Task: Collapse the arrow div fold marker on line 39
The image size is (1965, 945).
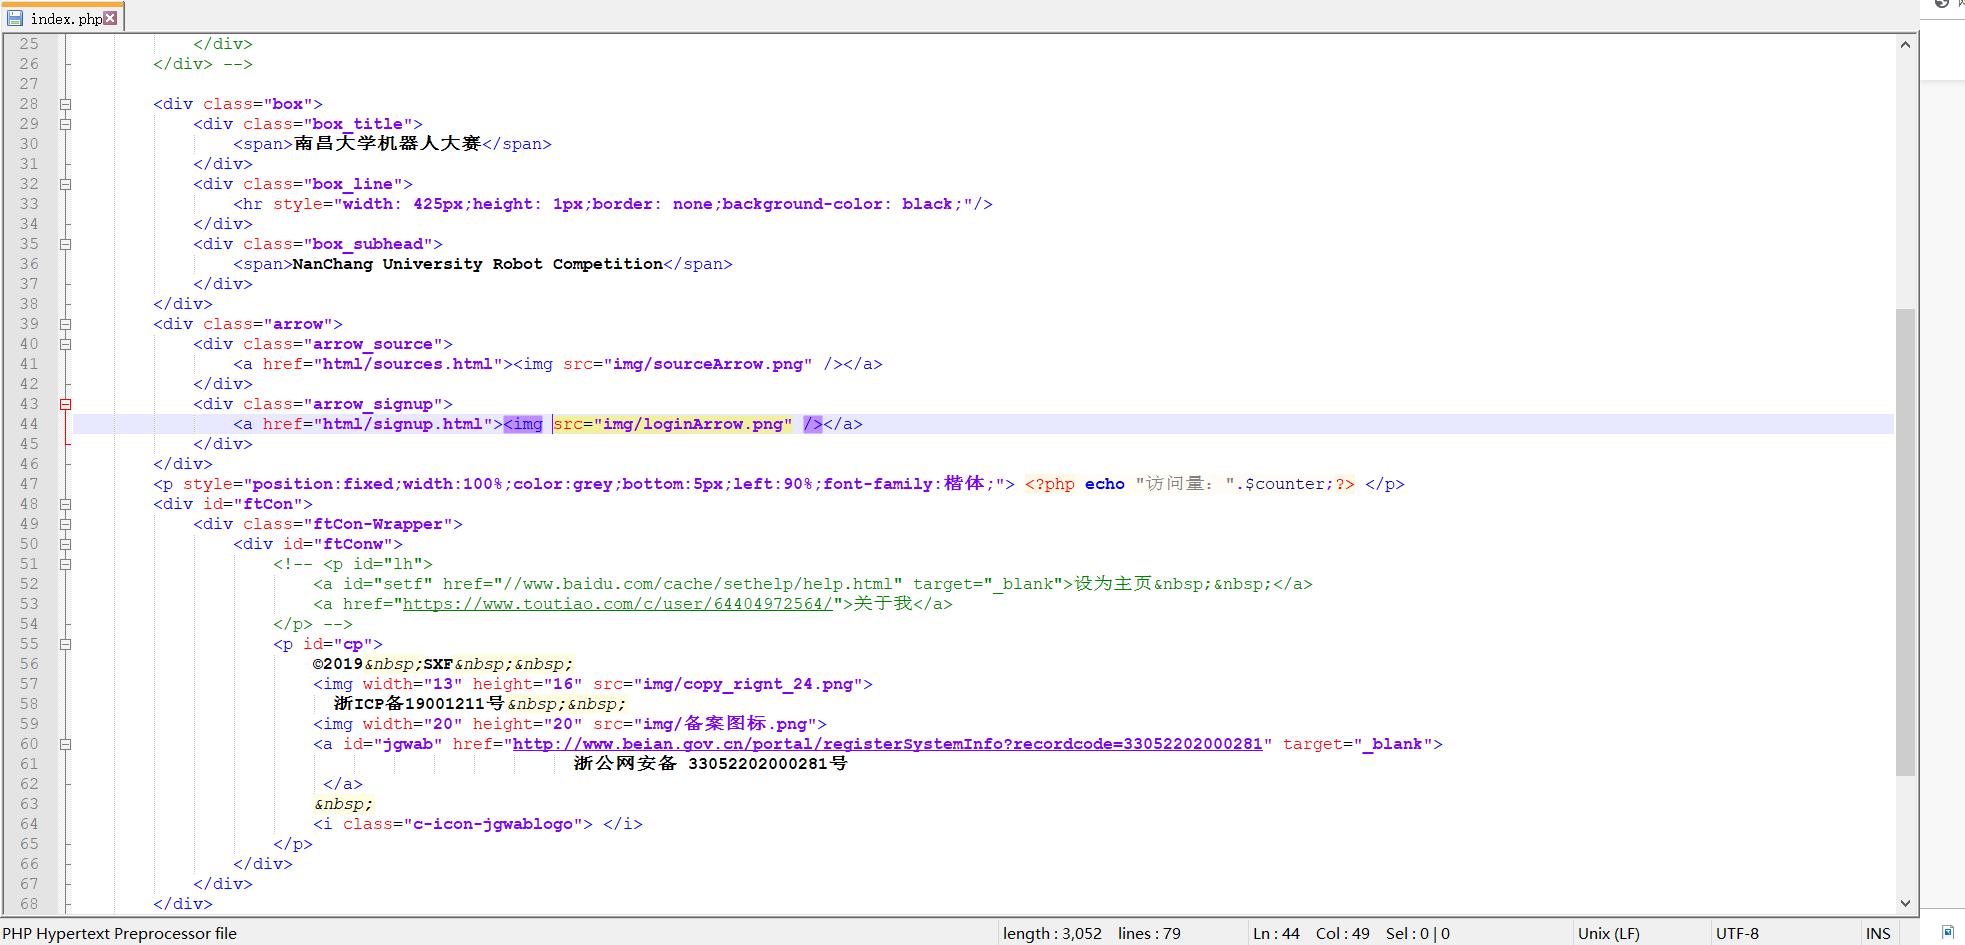Action: (65, 324)
